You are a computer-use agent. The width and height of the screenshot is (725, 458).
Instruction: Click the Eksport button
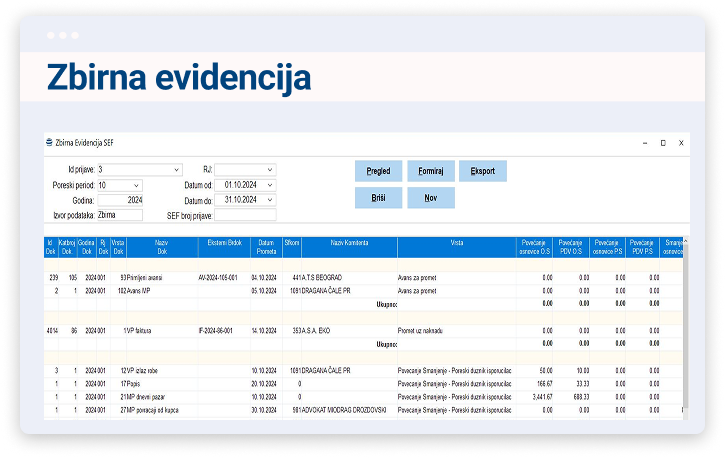pos(483,171)
